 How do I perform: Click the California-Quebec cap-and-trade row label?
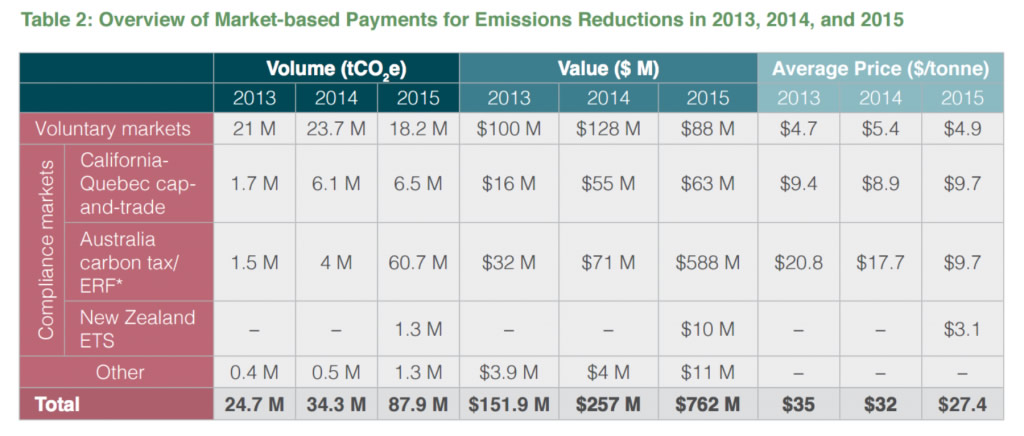[137, 184]
